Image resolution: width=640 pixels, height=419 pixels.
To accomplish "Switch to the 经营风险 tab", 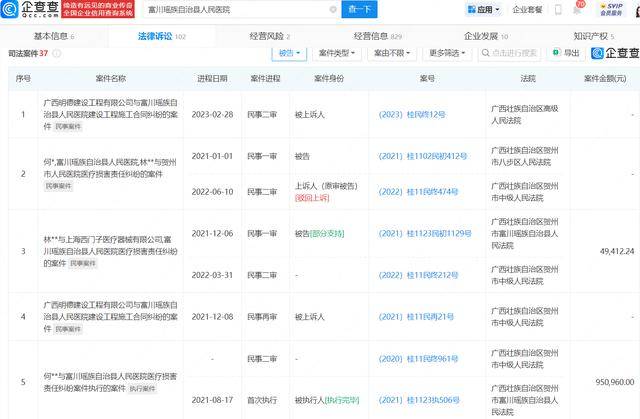I will (269, 36).
